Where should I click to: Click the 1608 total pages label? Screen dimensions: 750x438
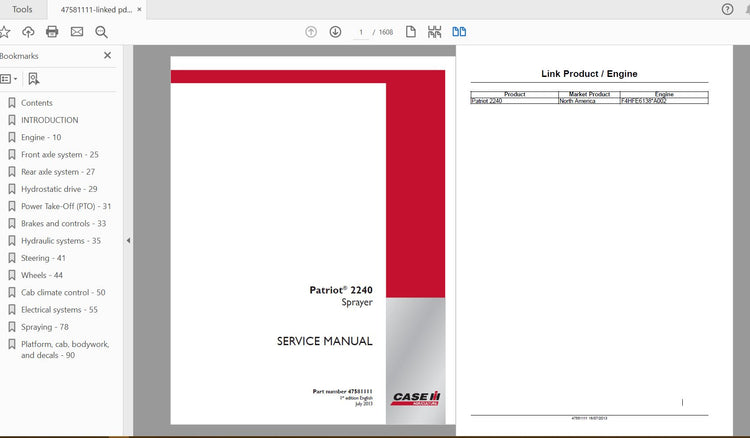386,32
